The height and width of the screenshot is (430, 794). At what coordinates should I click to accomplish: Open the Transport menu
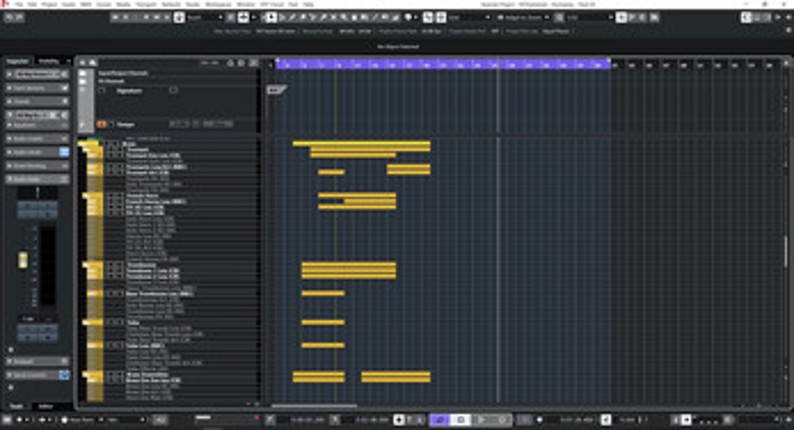pos(146,4)
